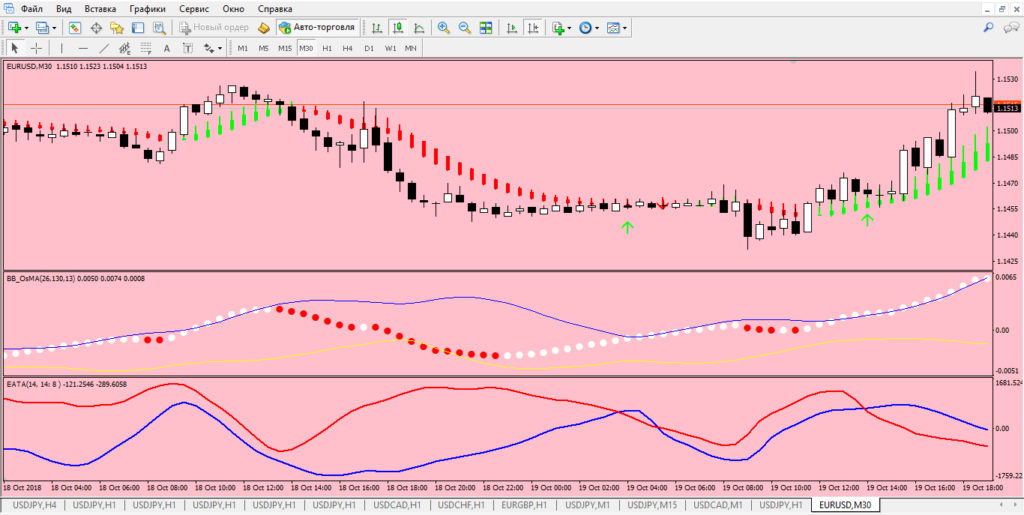Expand the new chart dropdown arrow
Screen dimensions: 1024x515
[27, 28]
